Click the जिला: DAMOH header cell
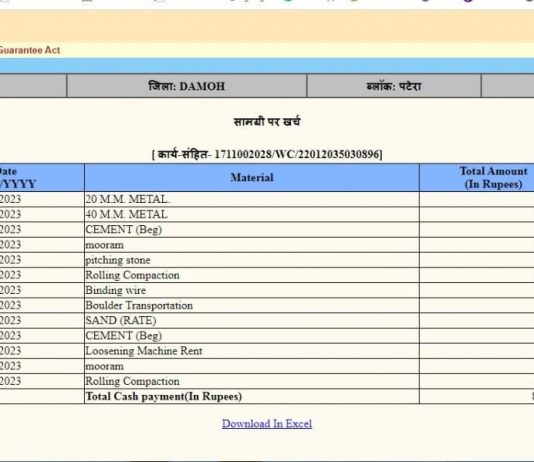Viewport: 534px width, 462px height. pyautogui.click(x=187, y=86)
